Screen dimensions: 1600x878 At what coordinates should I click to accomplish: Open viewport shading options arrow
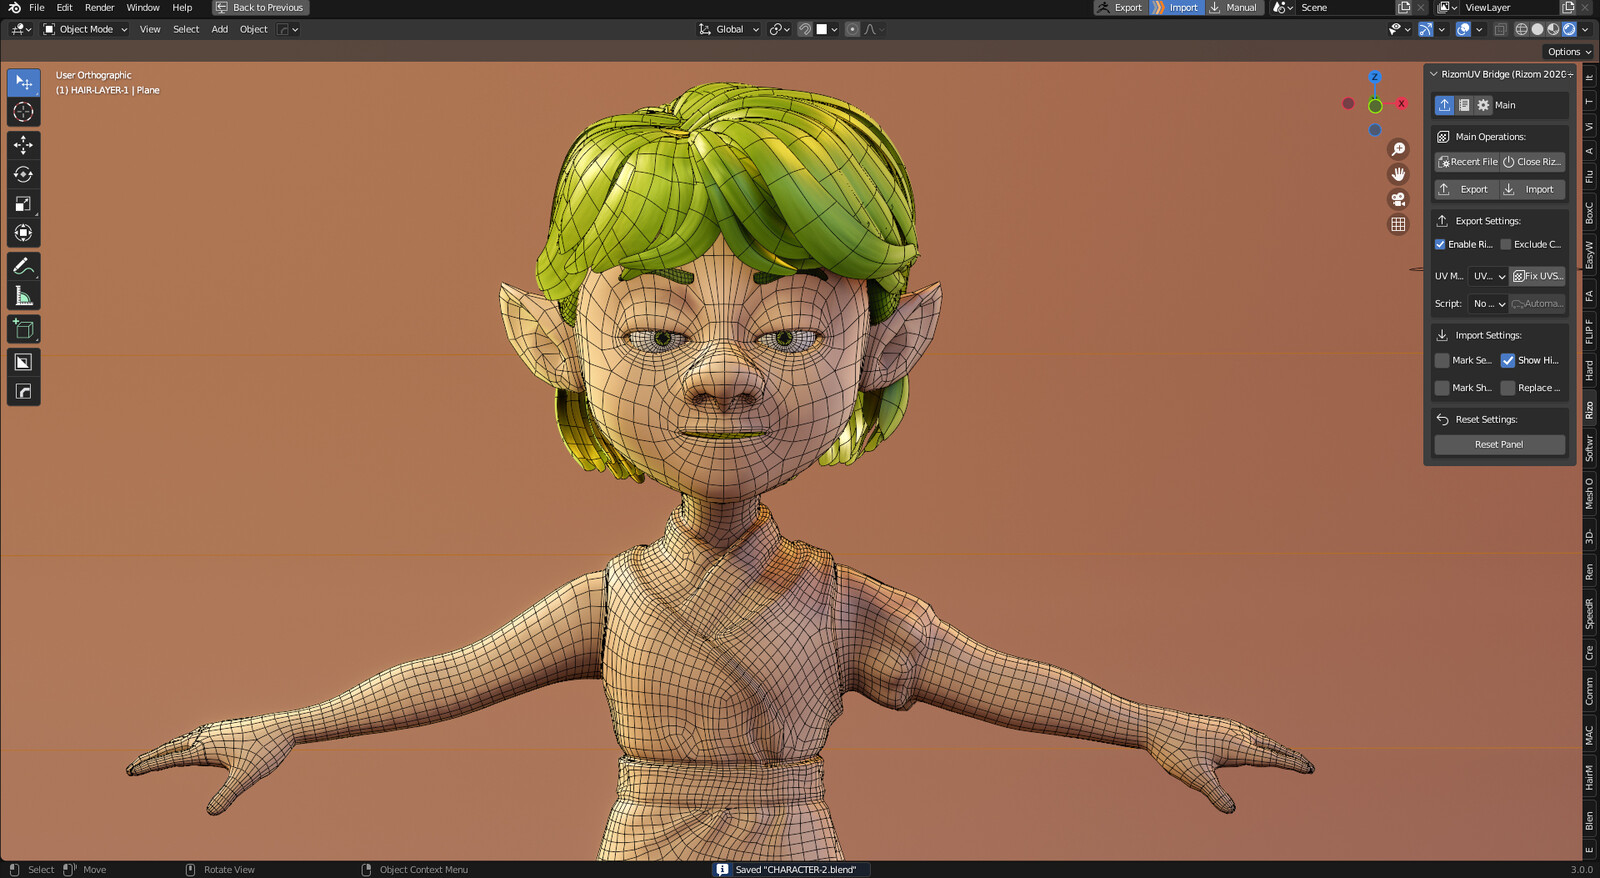click(1585, 29)
